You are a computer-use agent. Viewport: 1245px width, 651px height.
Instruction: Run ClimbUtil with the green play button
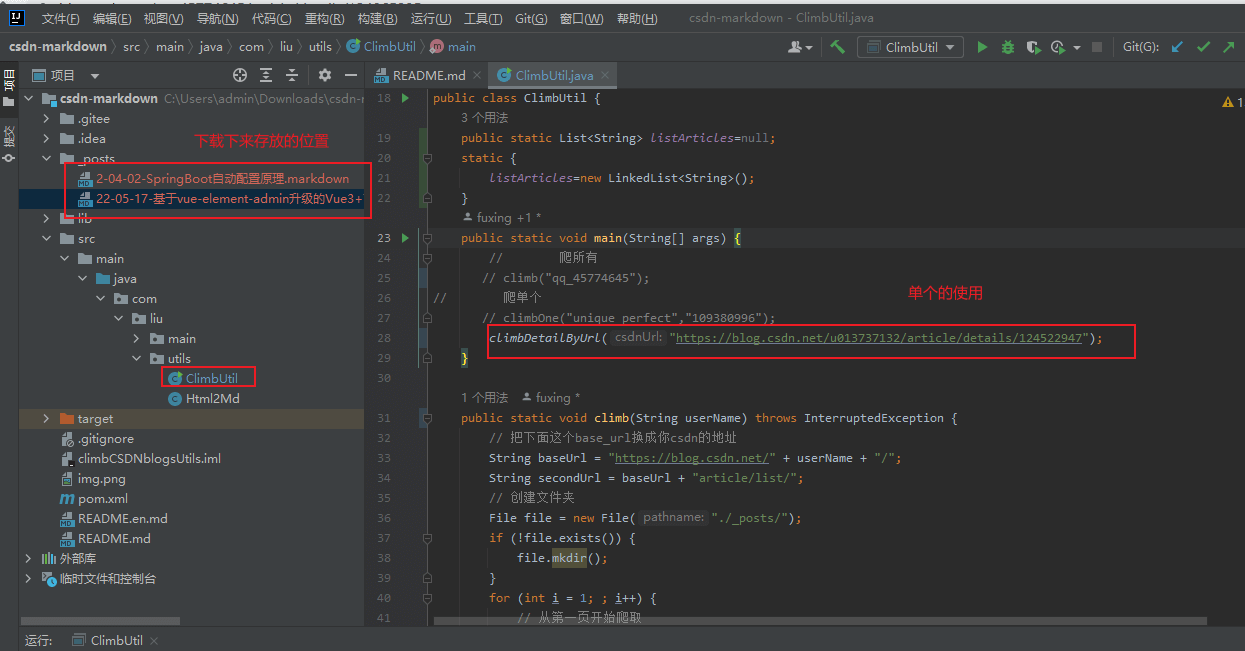(x=982, y=47)
